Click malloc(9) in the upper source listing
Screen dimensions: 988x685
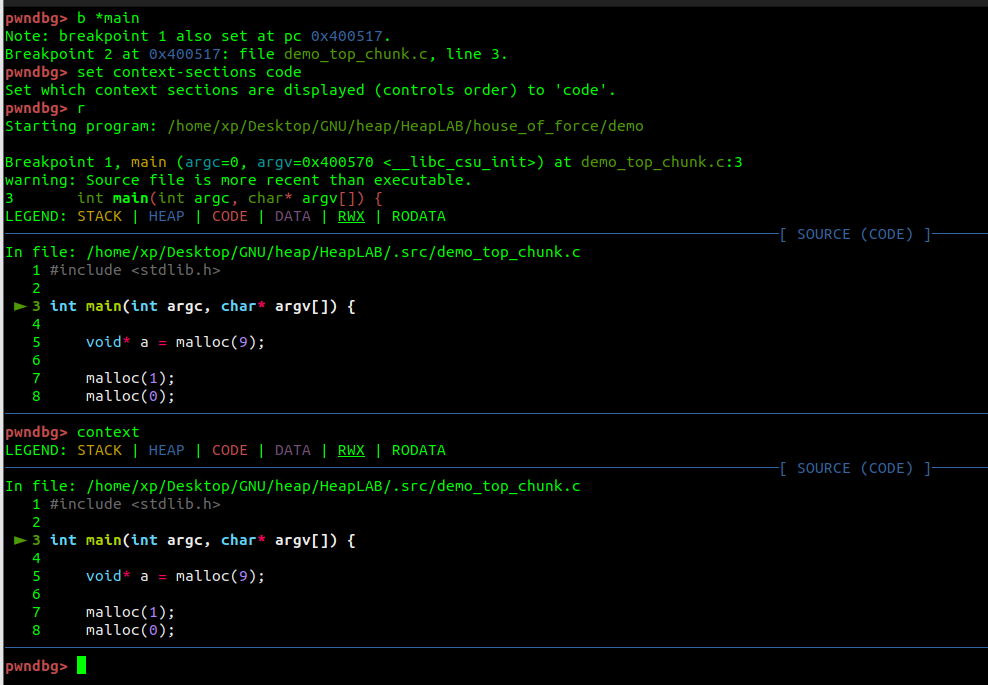click(220, 342)
